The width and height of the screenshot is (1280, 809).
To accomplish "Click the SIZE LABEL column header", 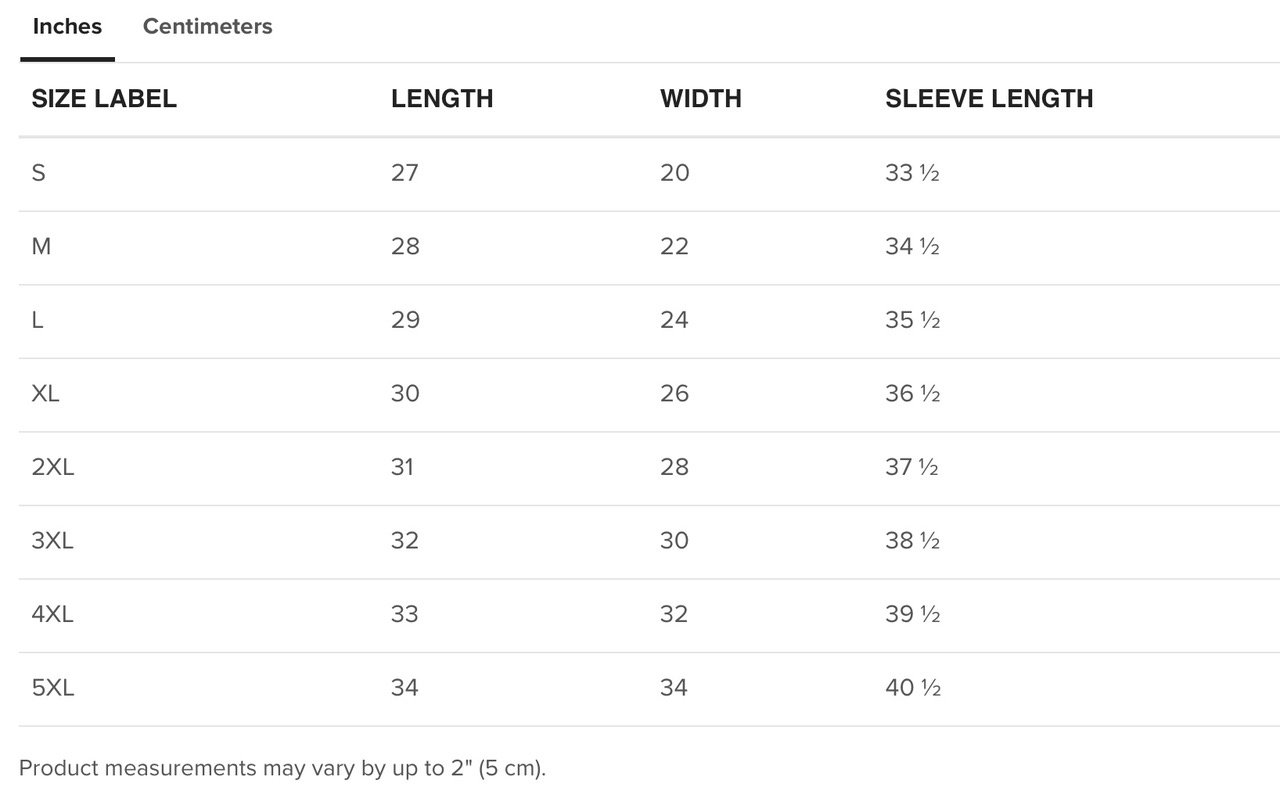I will point(104,98).
